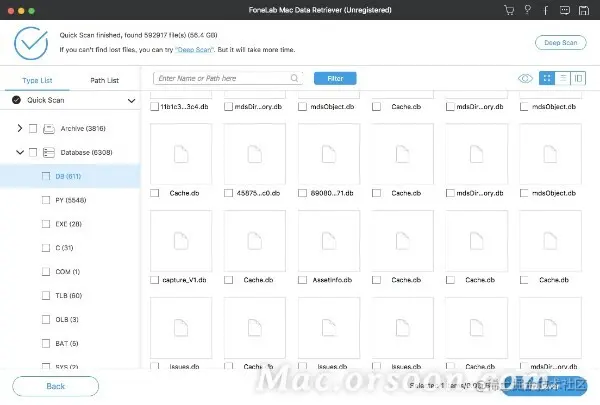Select the DB (611) tree row

point(70,176)
